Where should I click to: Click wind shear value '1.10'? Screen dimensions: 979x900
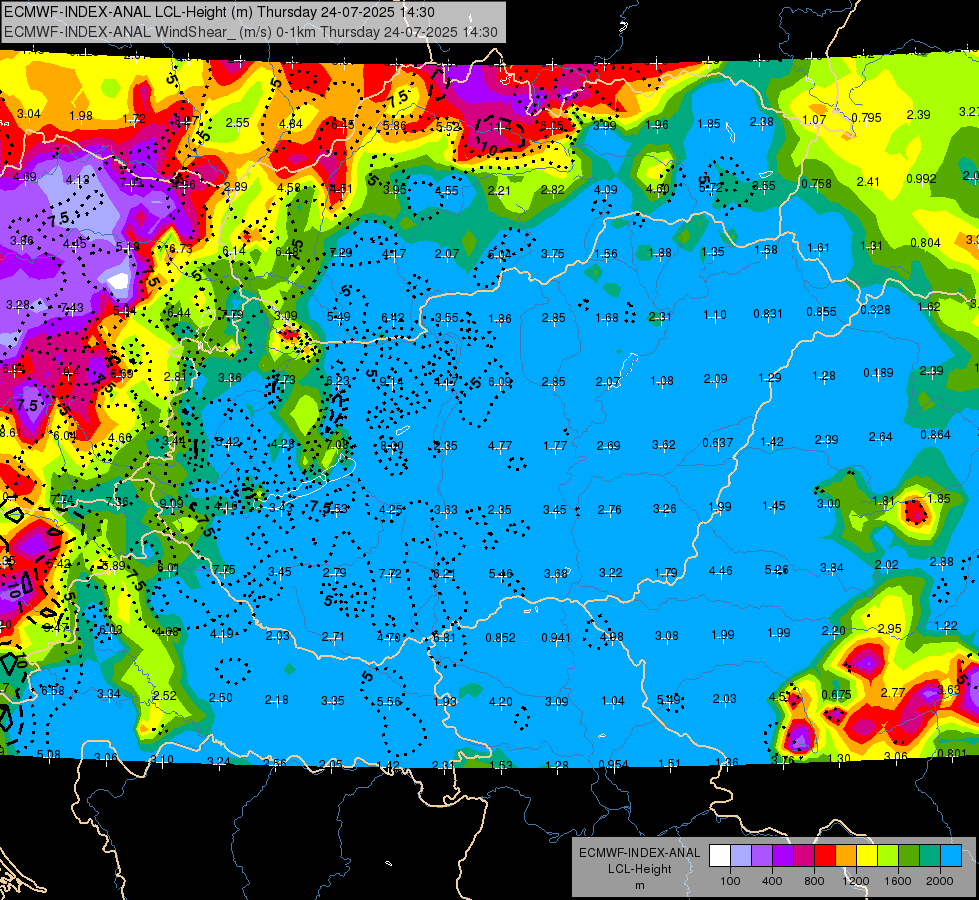coord(715,315)
